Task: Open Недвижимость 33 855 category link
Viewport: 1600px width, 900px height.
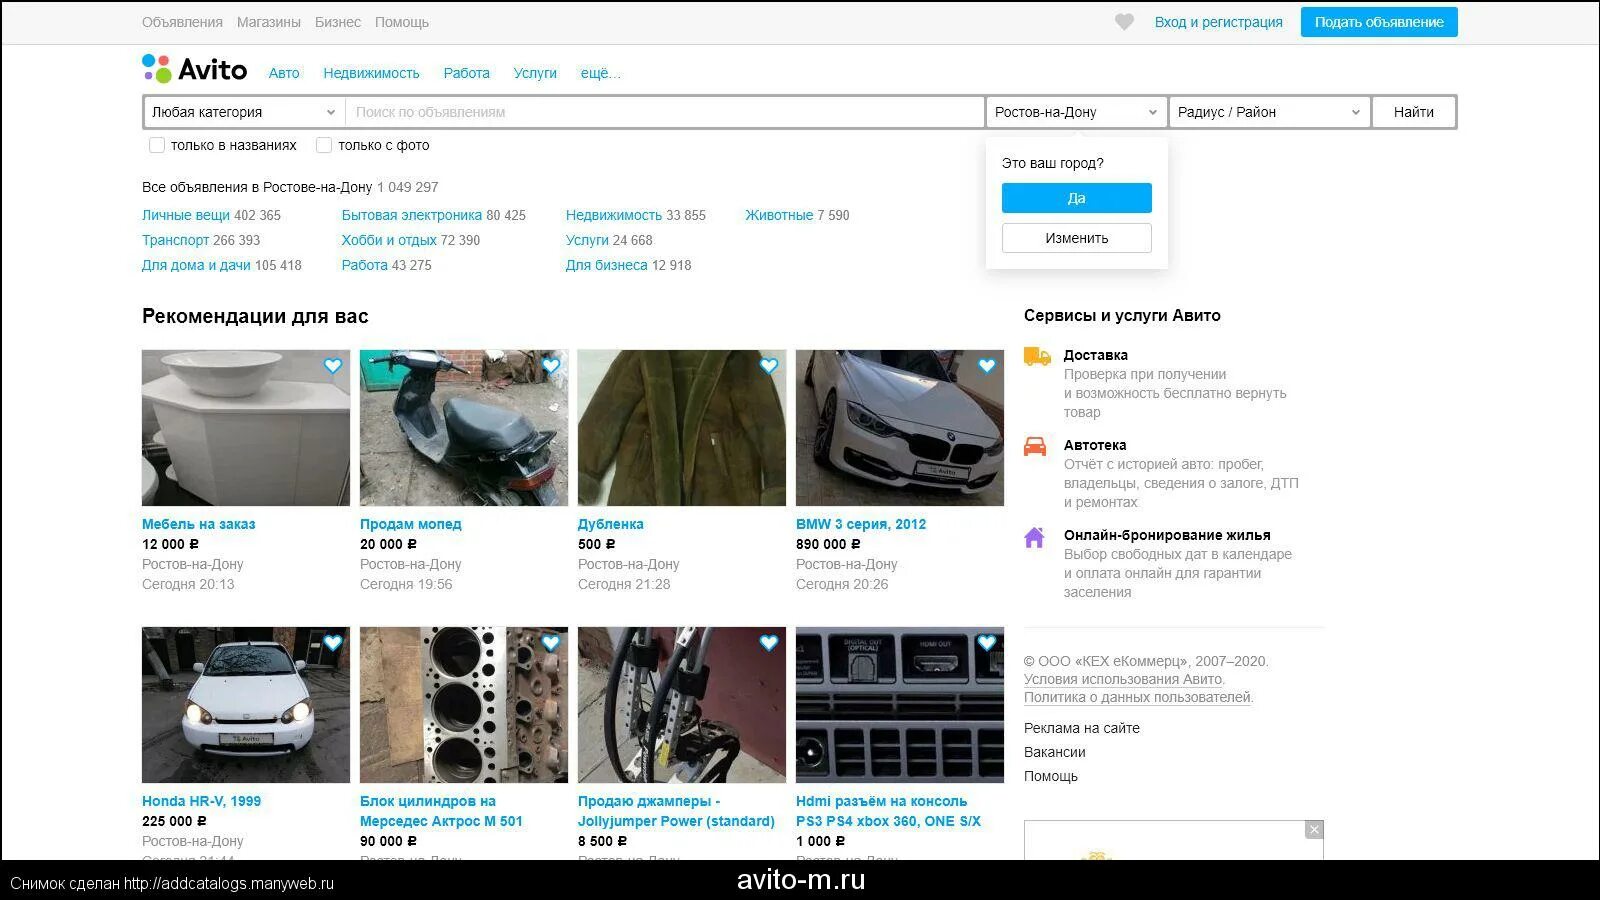Action: [614, 215]
